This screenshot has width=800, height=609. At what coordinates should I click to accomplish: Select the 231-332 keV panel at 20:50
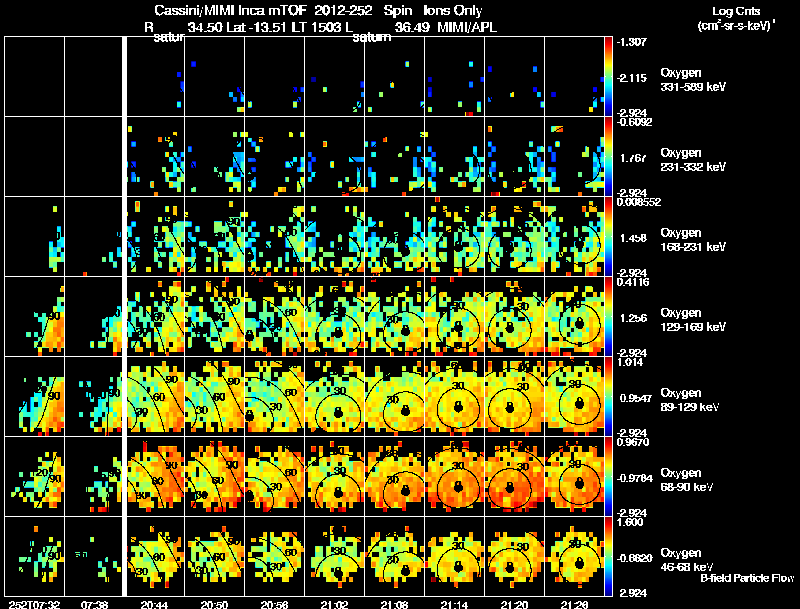pyautogui.click(x=214, y=157)
